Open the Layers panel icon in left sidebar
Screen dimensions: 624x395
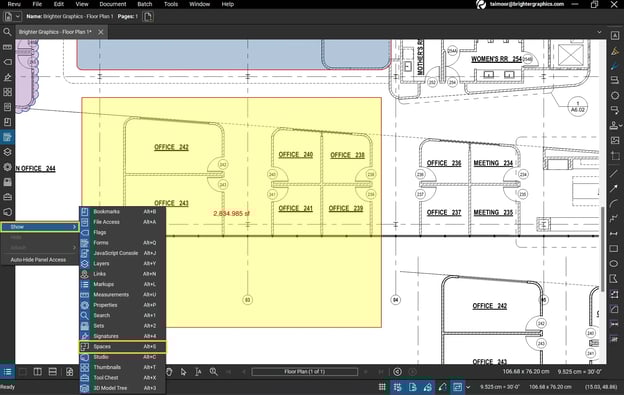[x=7, y=152]
